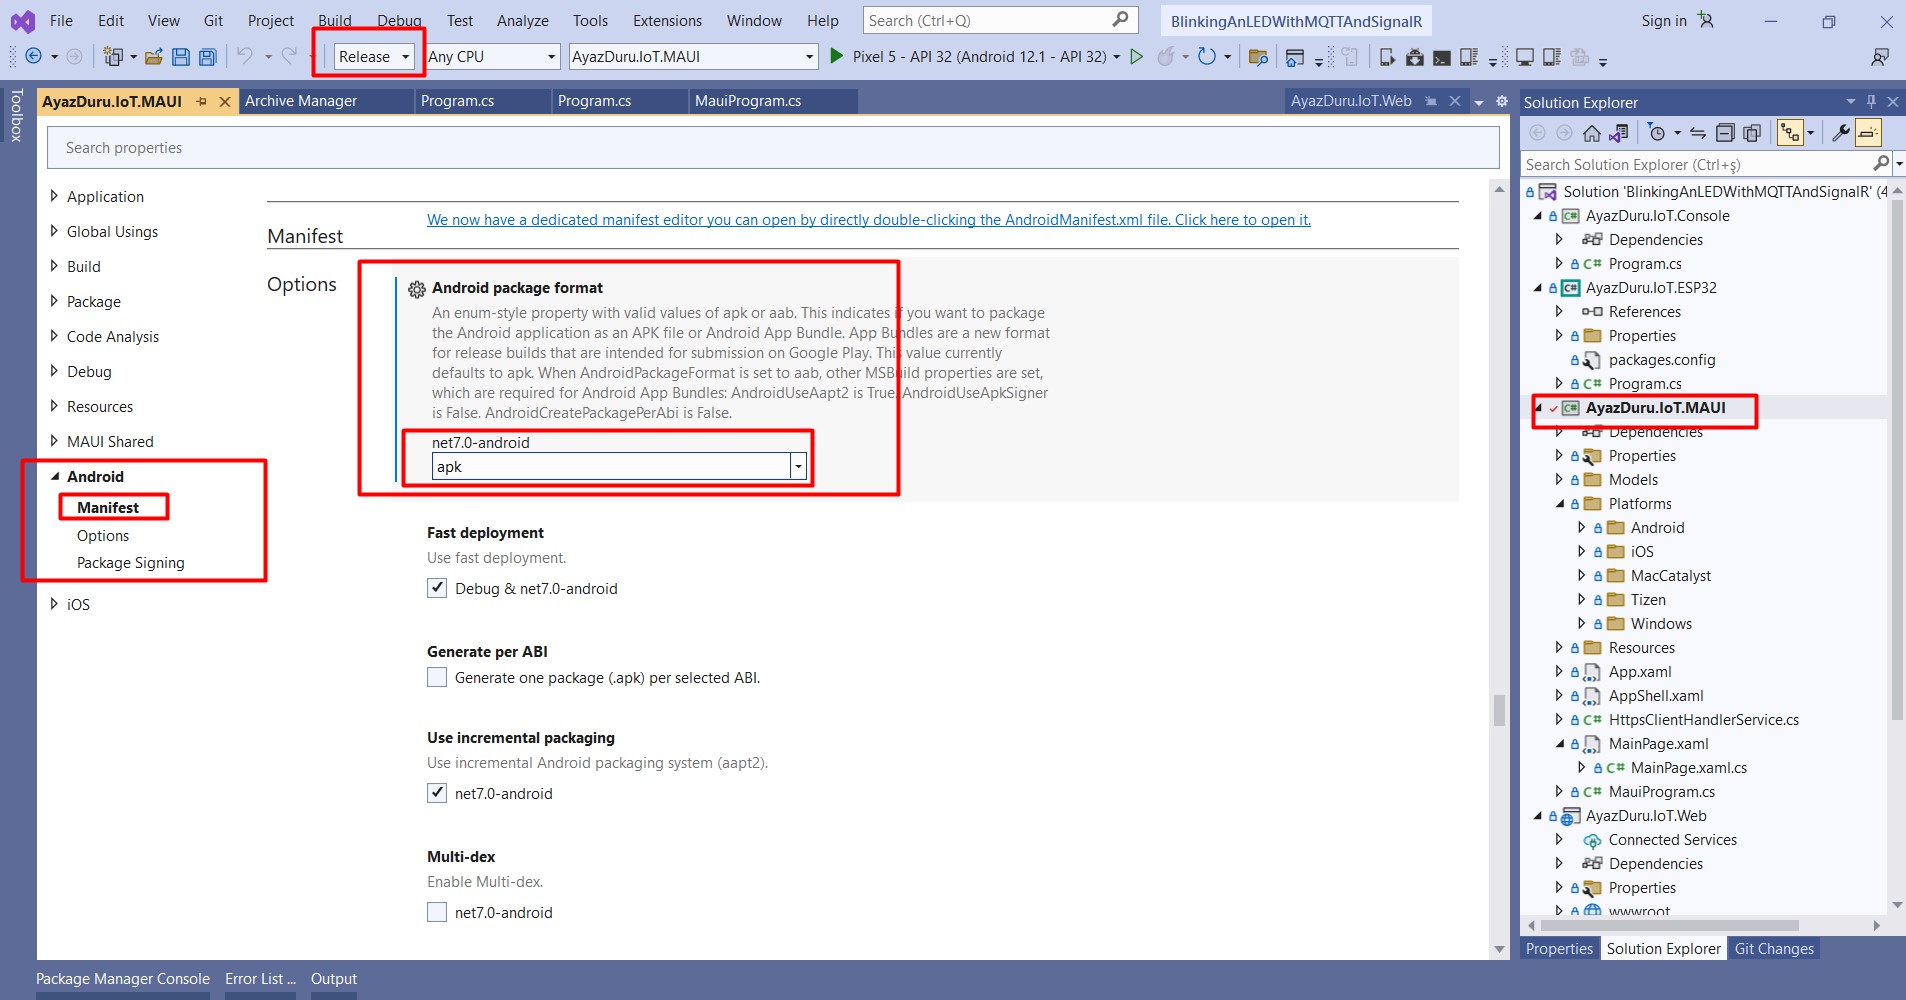Image resolution: width=1906 pixels, height=1000 pixels.
Task: Open Pixel 5 debug target dropdown arrow
Action: click(1117, 57)
